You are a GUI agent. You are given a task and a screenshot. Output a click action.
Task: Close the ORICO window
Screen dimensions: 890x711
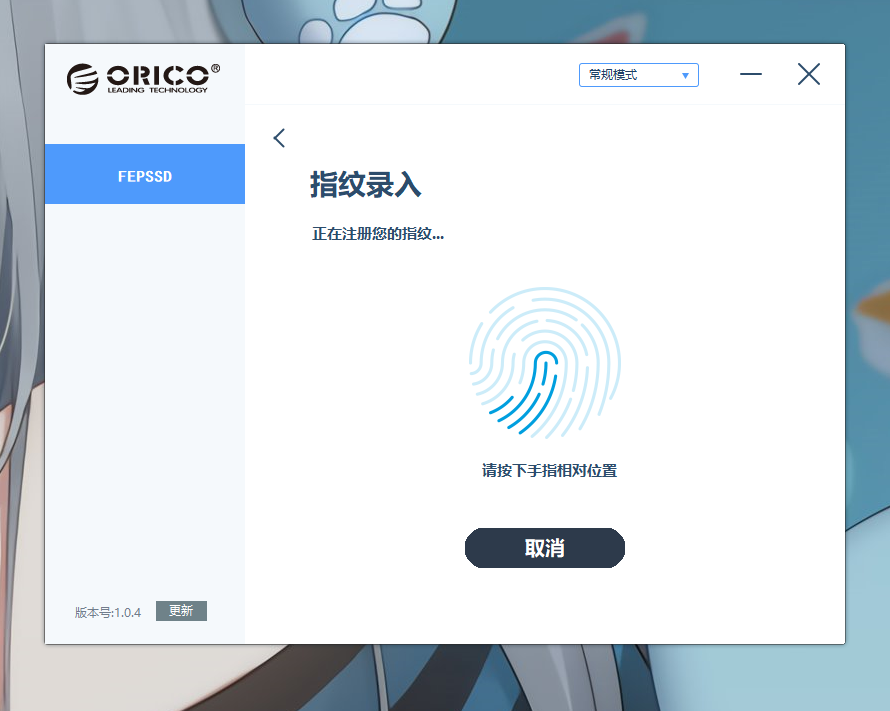coord(809,74)
